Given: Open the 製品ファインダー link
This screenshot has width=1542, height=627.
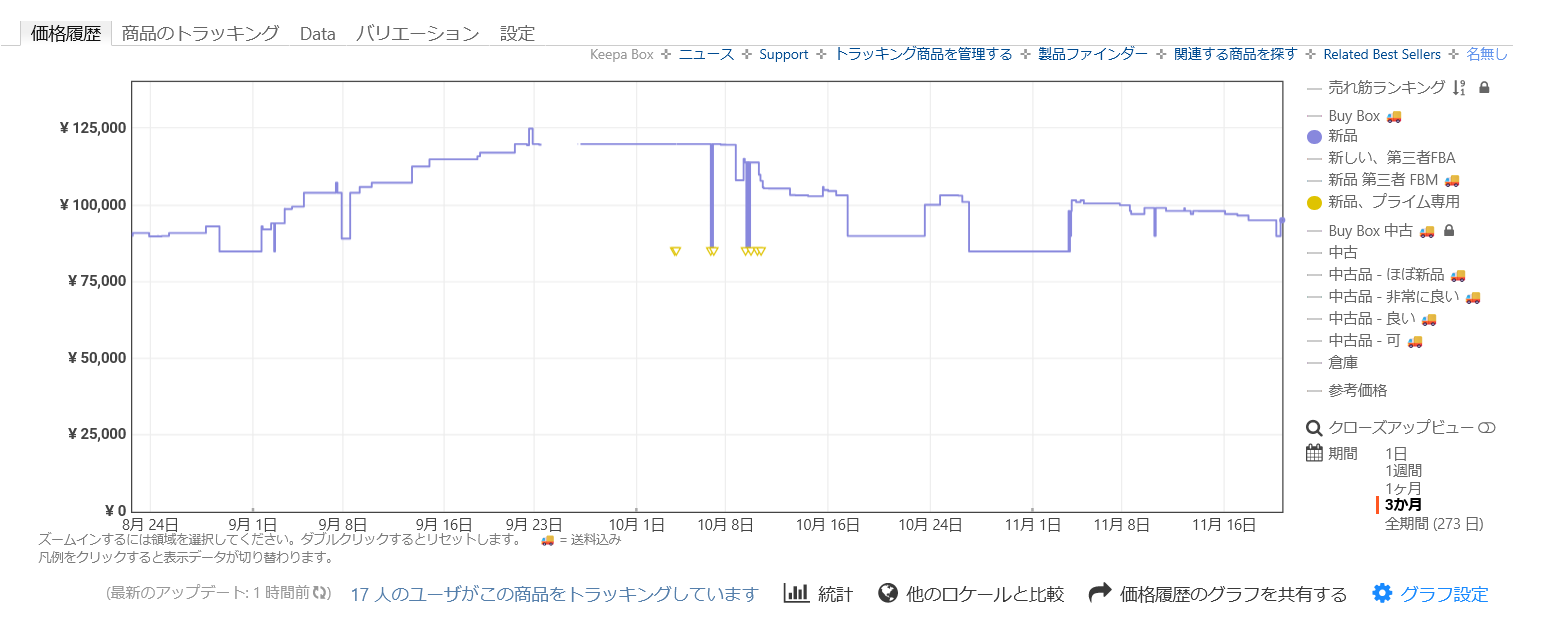Looking at the screenshot, I should click(x=1093, y=54).
